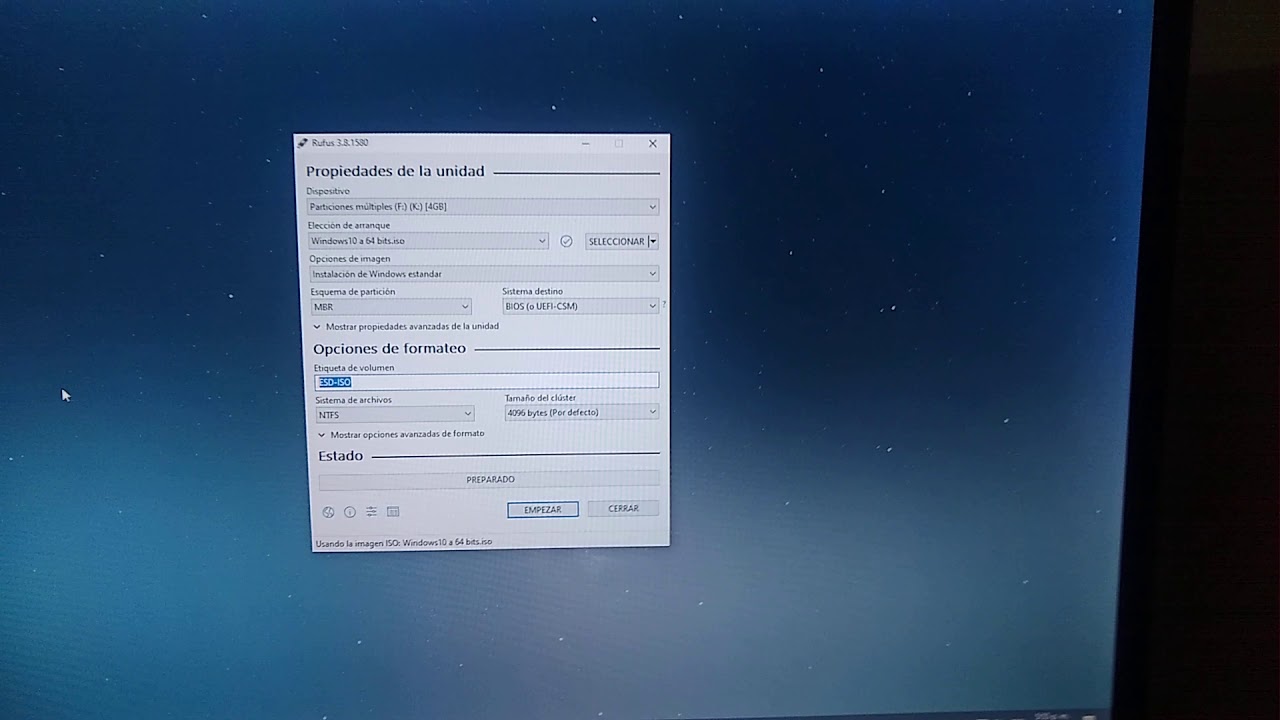Click the CERRAR button
Image resolution: width=1280 pixels, height=720 pixels.
(x=623, y=509)
